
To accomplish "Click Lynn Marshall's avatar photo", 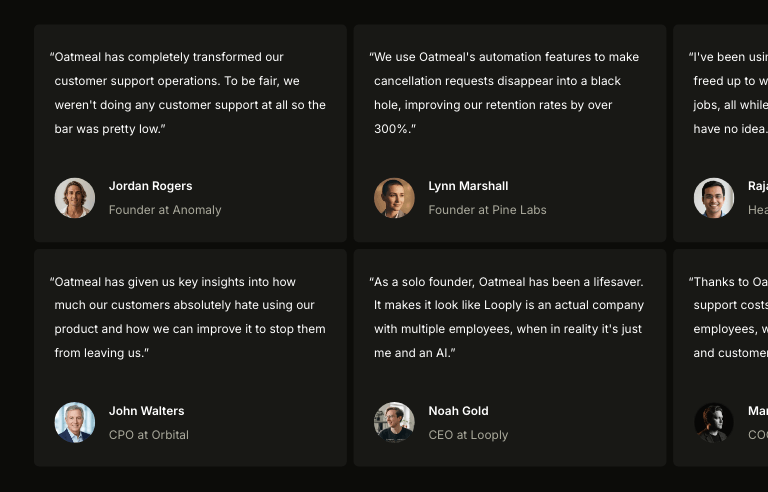I will pyautogui.click(x=394, y=198).
